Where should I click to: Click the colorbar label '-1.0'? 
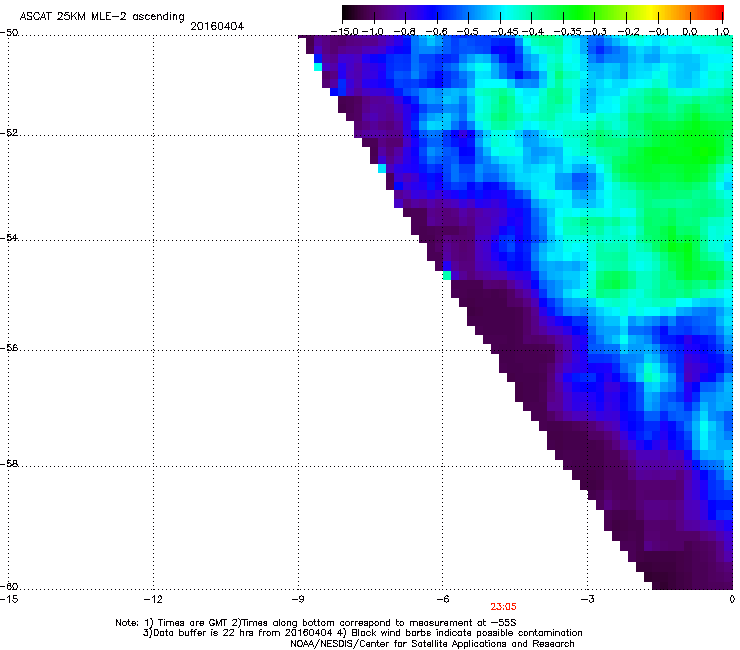(x=373, y=31)
